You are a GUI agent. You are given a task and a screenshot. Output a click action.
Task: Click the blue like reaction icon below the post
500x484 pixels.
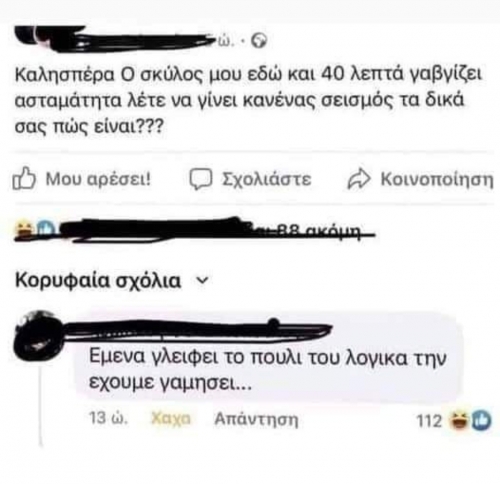43,229
